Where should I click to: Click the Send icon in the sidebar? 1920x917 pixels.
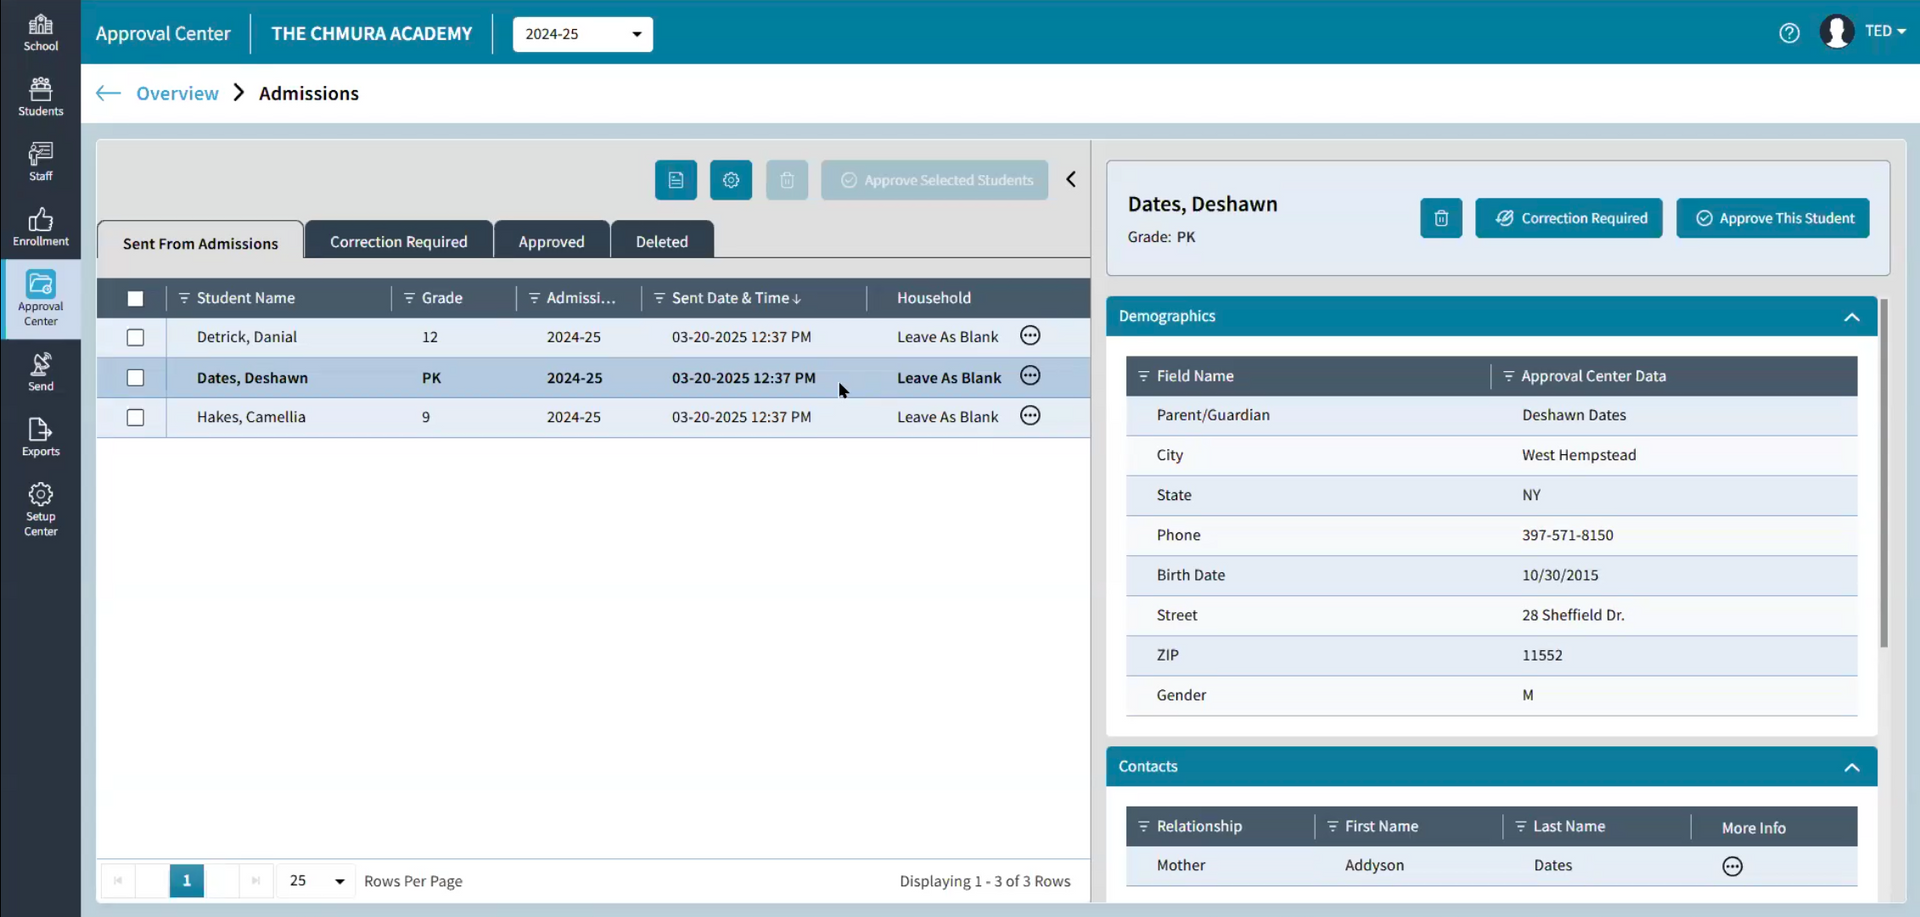click(x=40, y=370)
